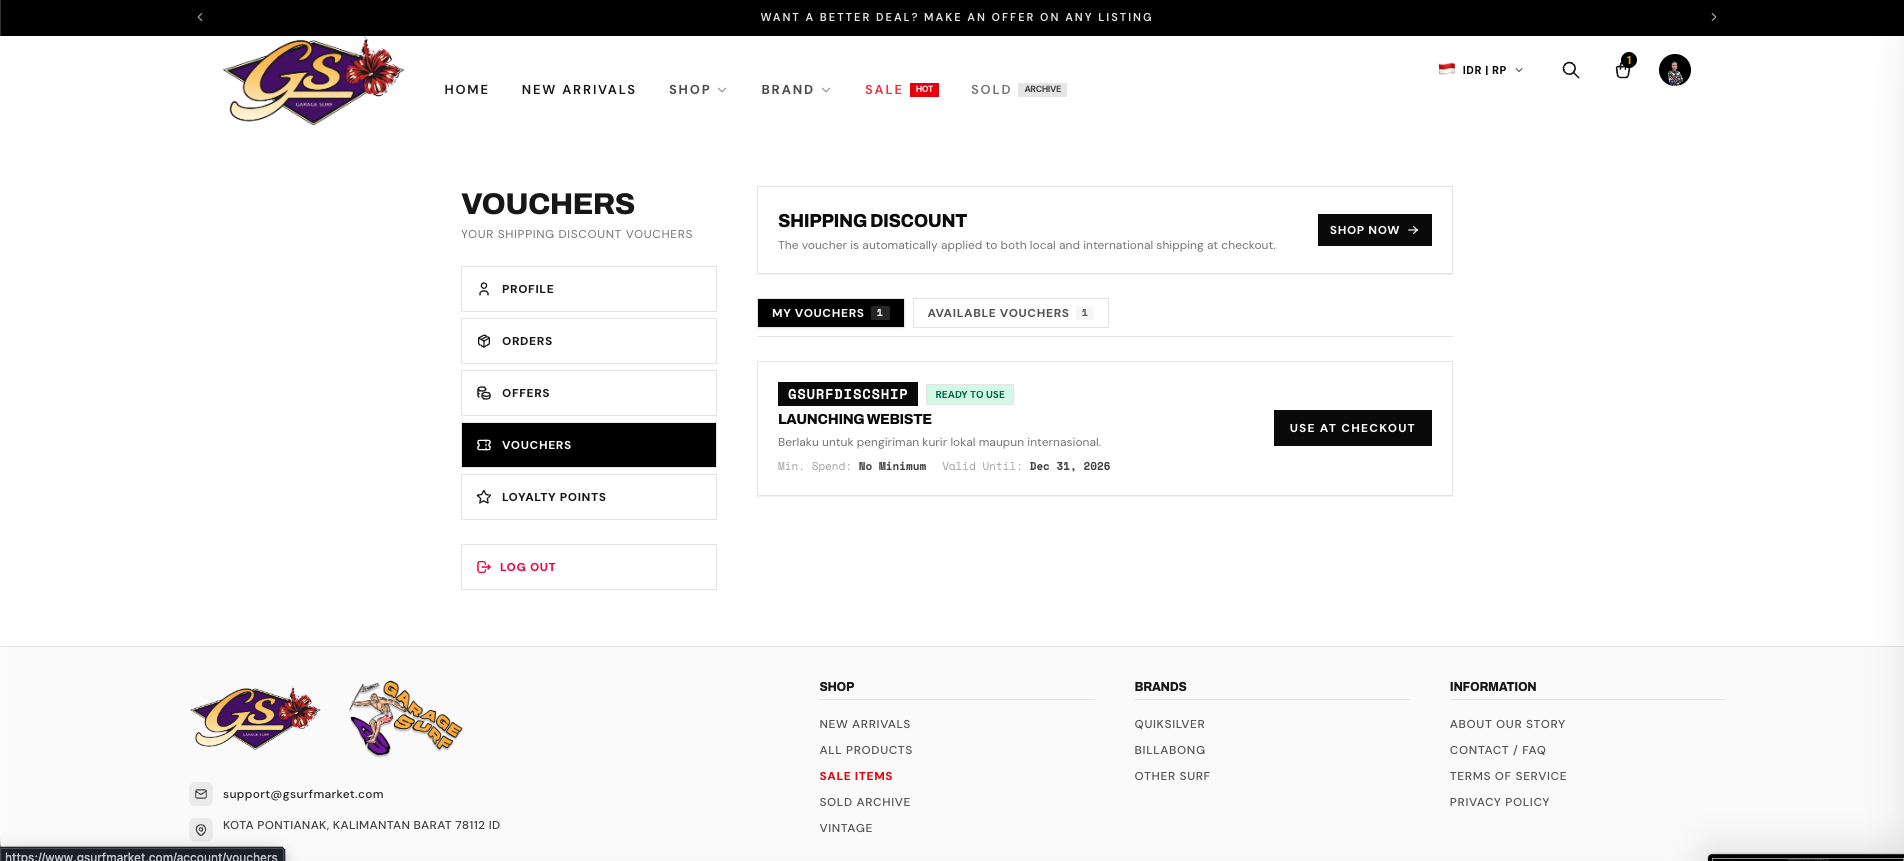Open the shopping cart bag
This screenshot has width=1904, height=861.
(1623, 69)
